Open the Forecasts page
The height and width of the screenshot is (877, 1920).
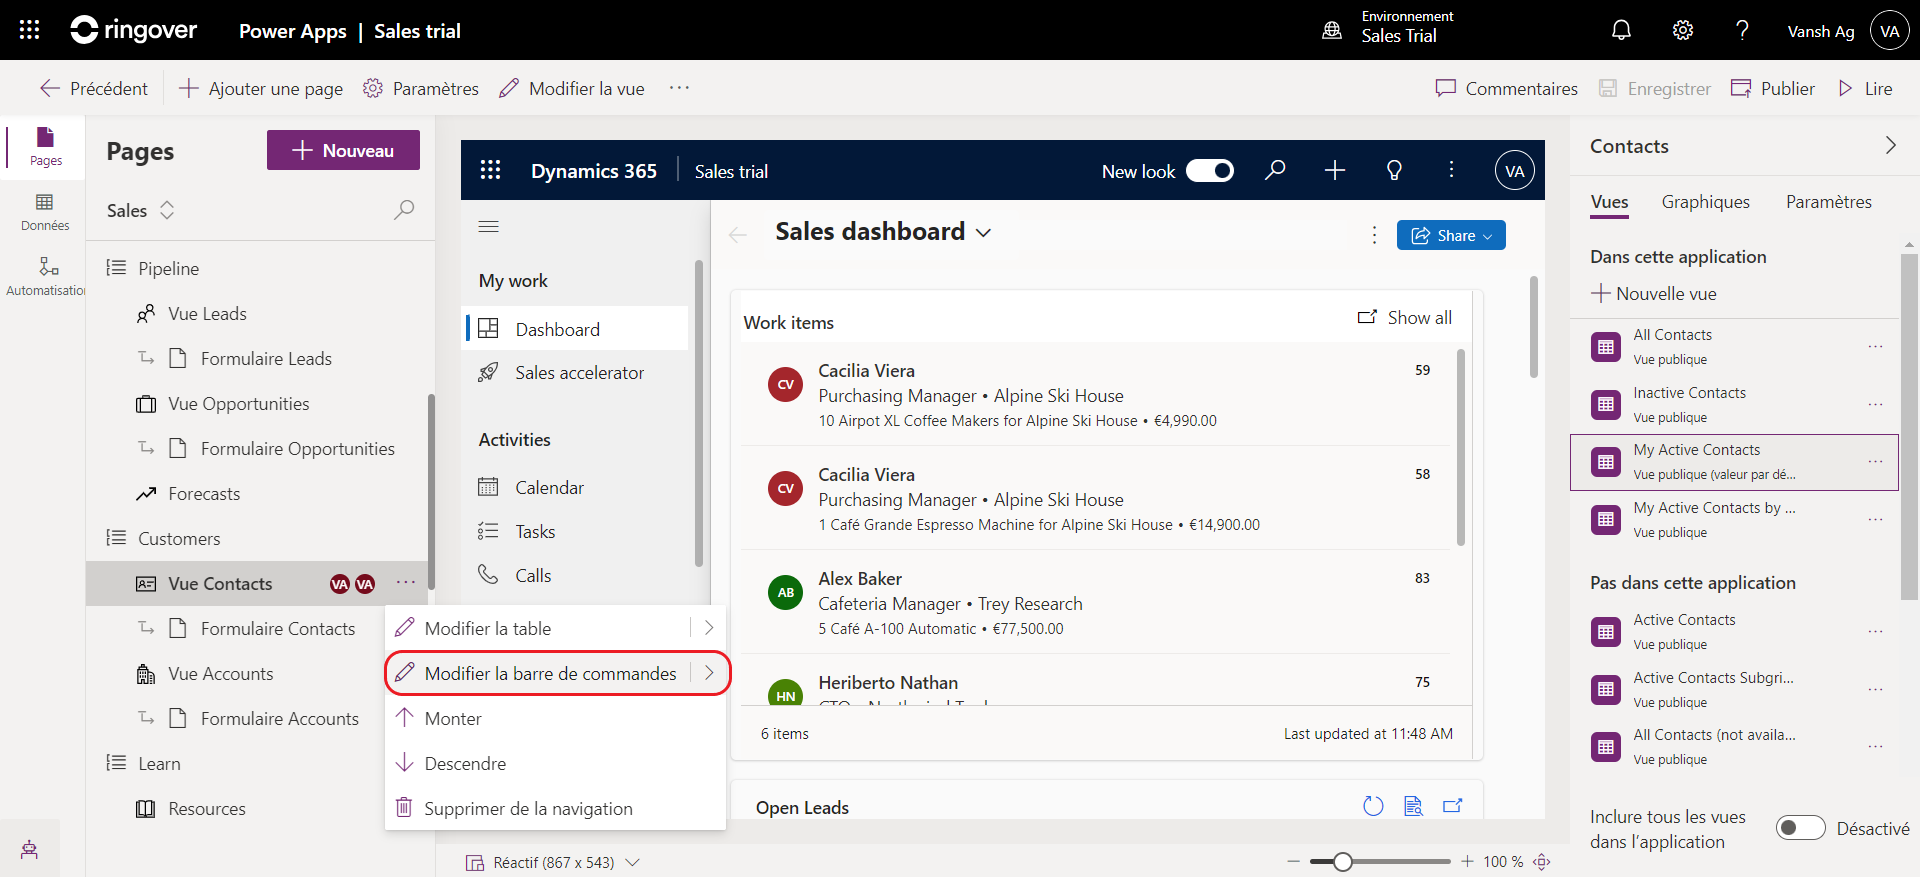[203, 493]
